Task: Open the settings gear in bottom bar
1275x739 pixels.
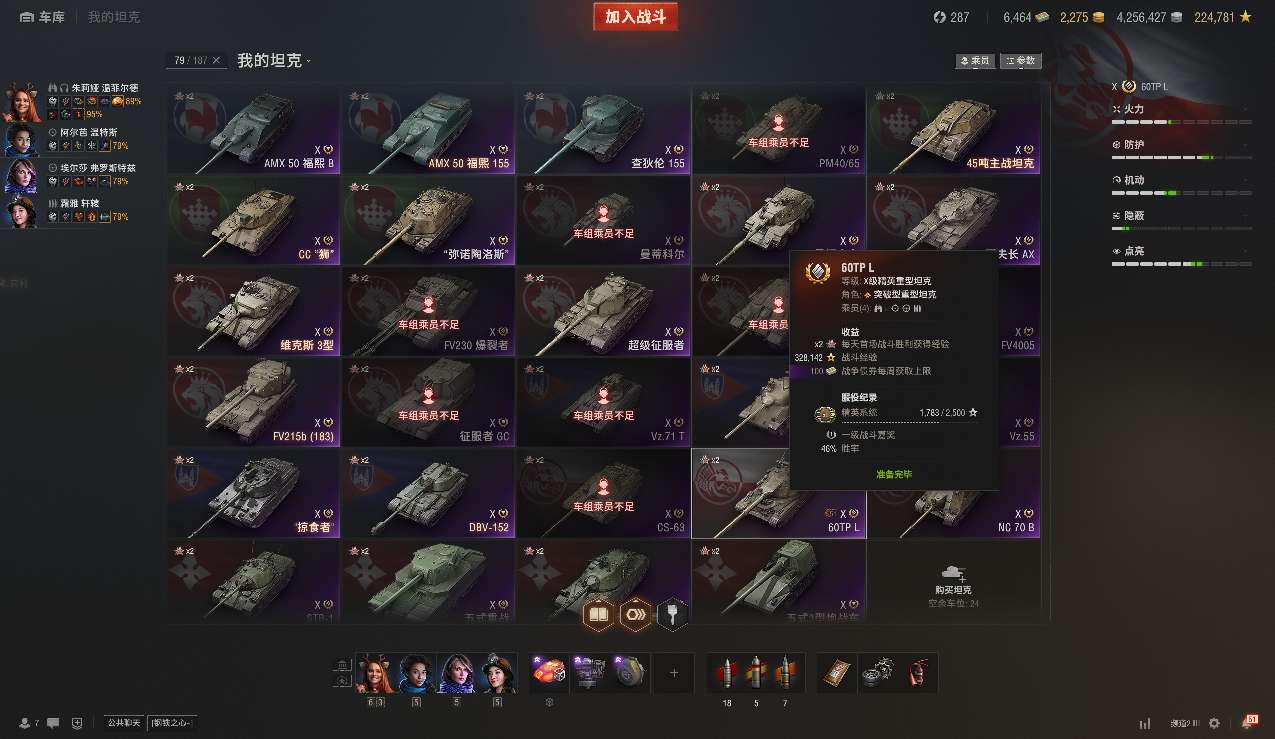Action: pos(1214,723)
